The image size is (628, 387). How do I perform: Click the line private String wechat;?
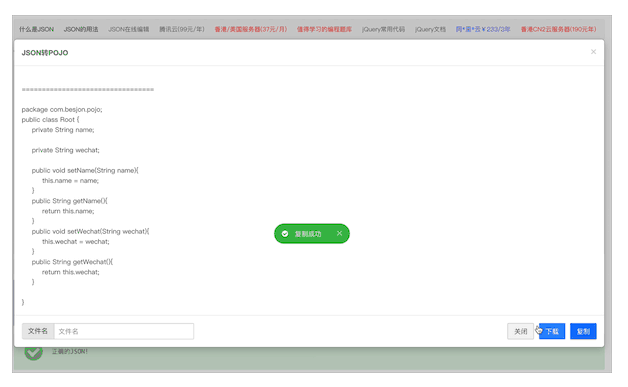pos(66,150)
